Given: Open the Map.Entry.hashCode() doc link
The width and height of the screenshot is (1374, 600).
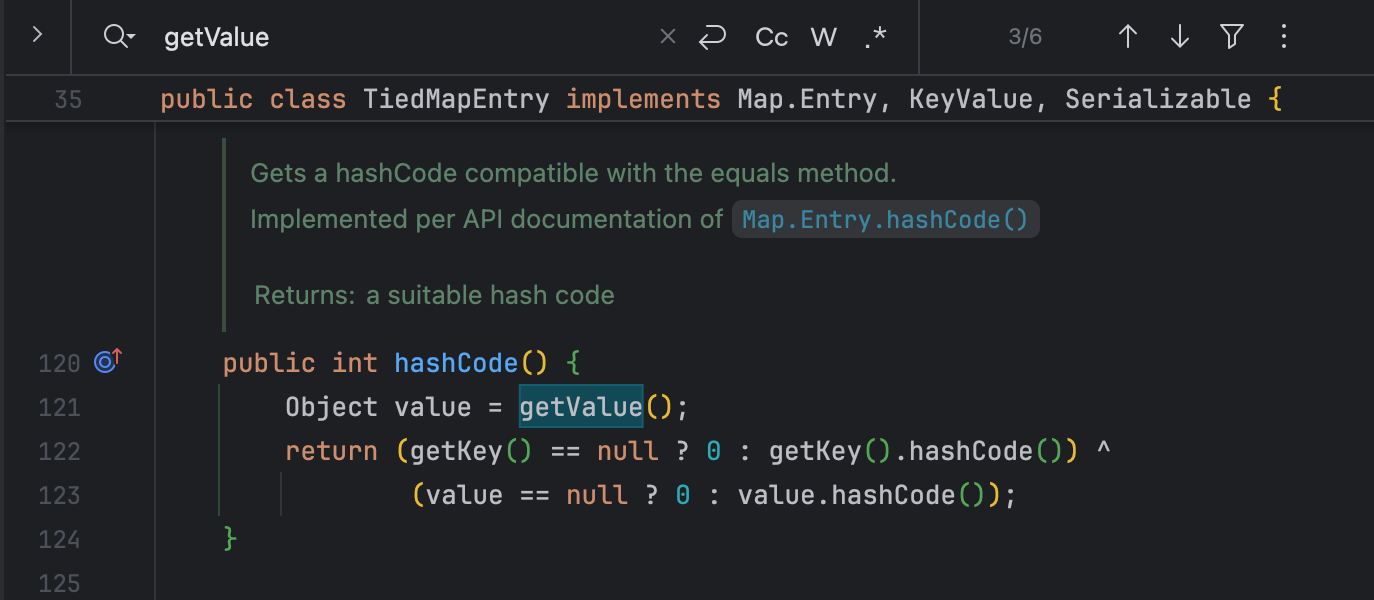Looking at the screenshot, I should tap(885, 219).
